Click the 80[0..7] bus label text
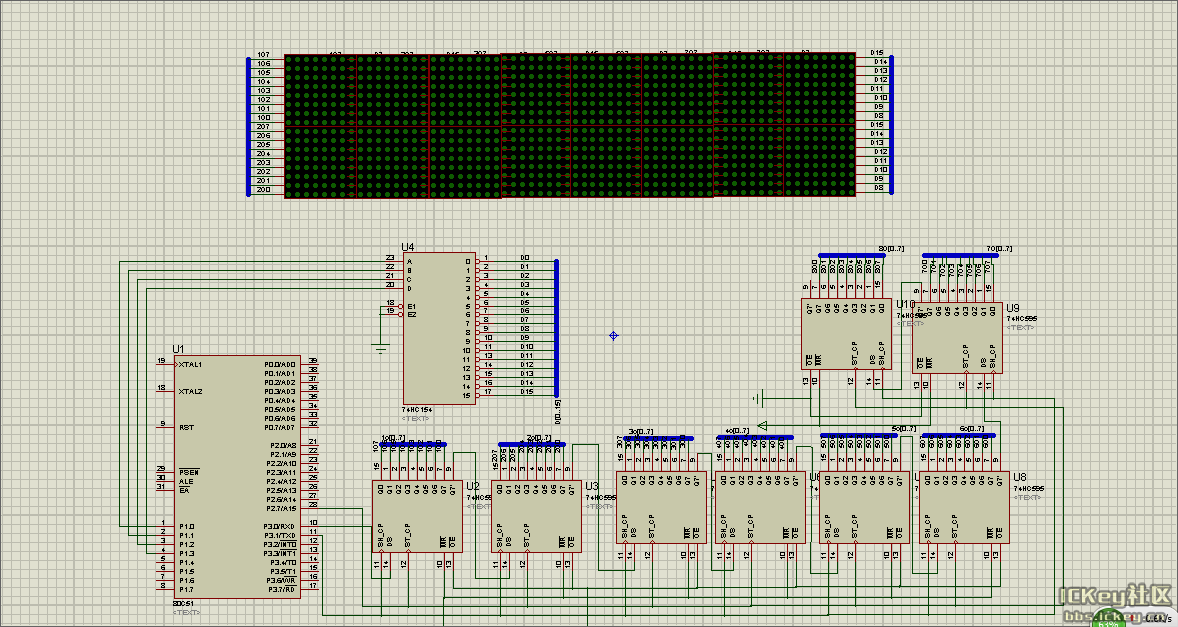This screenshot has height=627, width=1178. click(892, 249)
